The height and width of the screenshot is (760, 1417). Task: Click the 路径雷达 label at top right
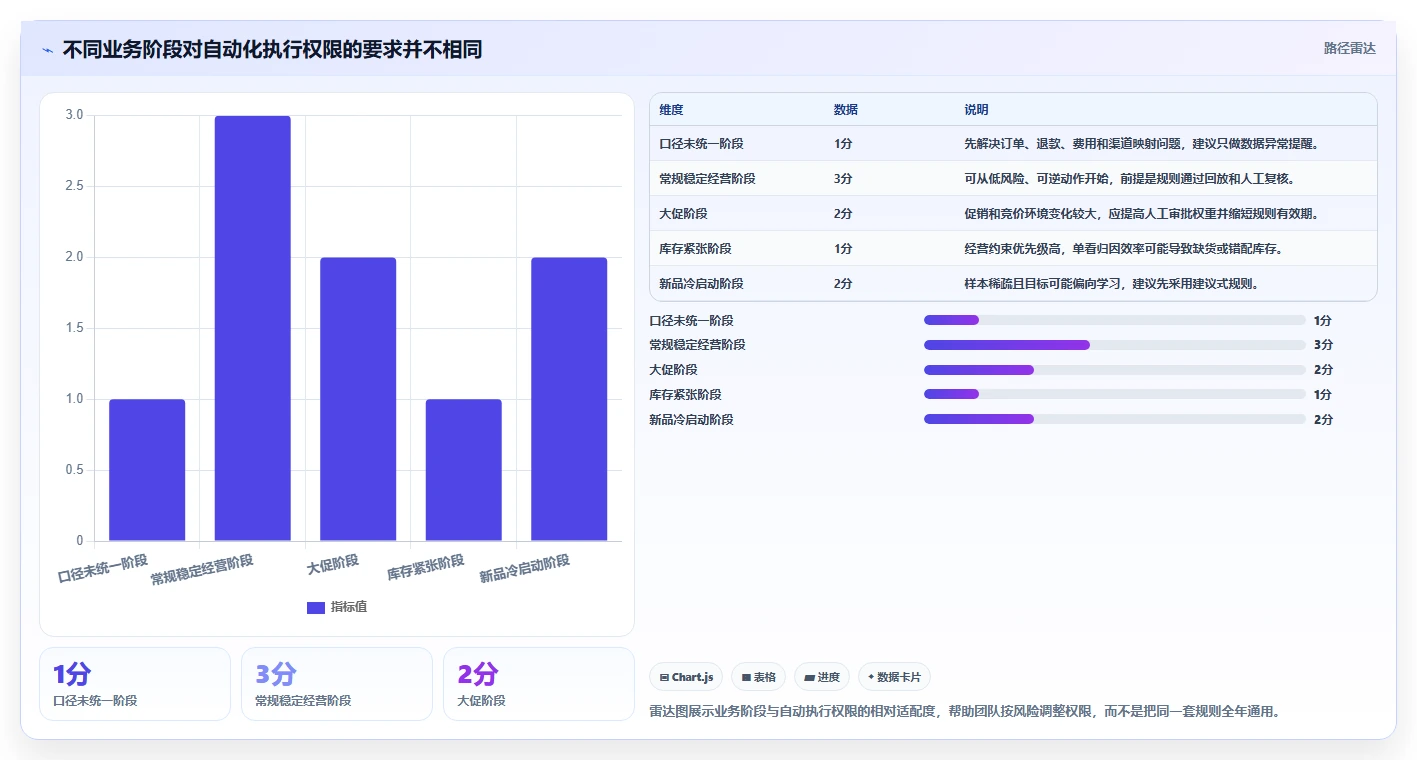pyautogui.click(x=1349, y=48)
